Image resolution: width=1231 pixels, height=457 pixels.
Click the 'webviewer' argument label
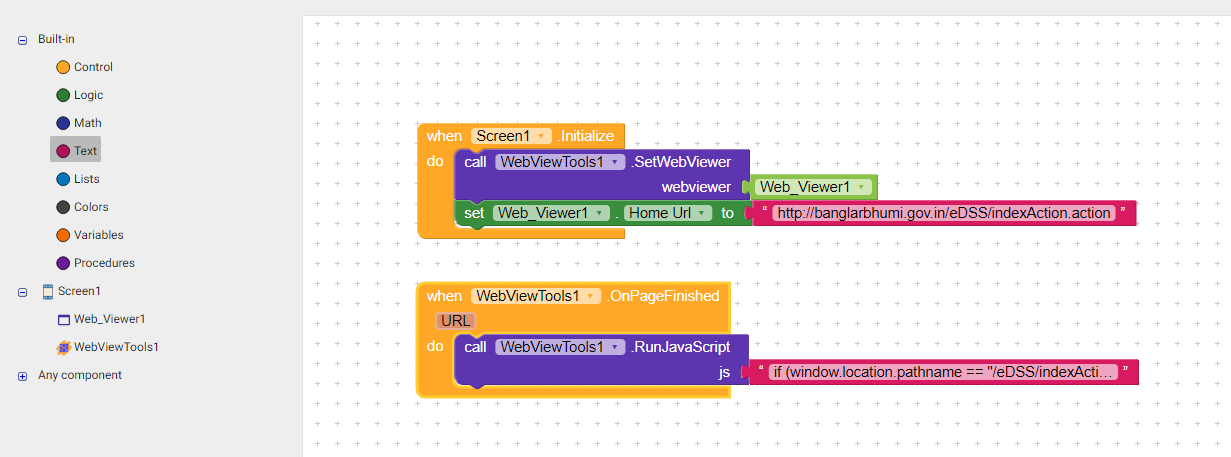pos(697,187)
